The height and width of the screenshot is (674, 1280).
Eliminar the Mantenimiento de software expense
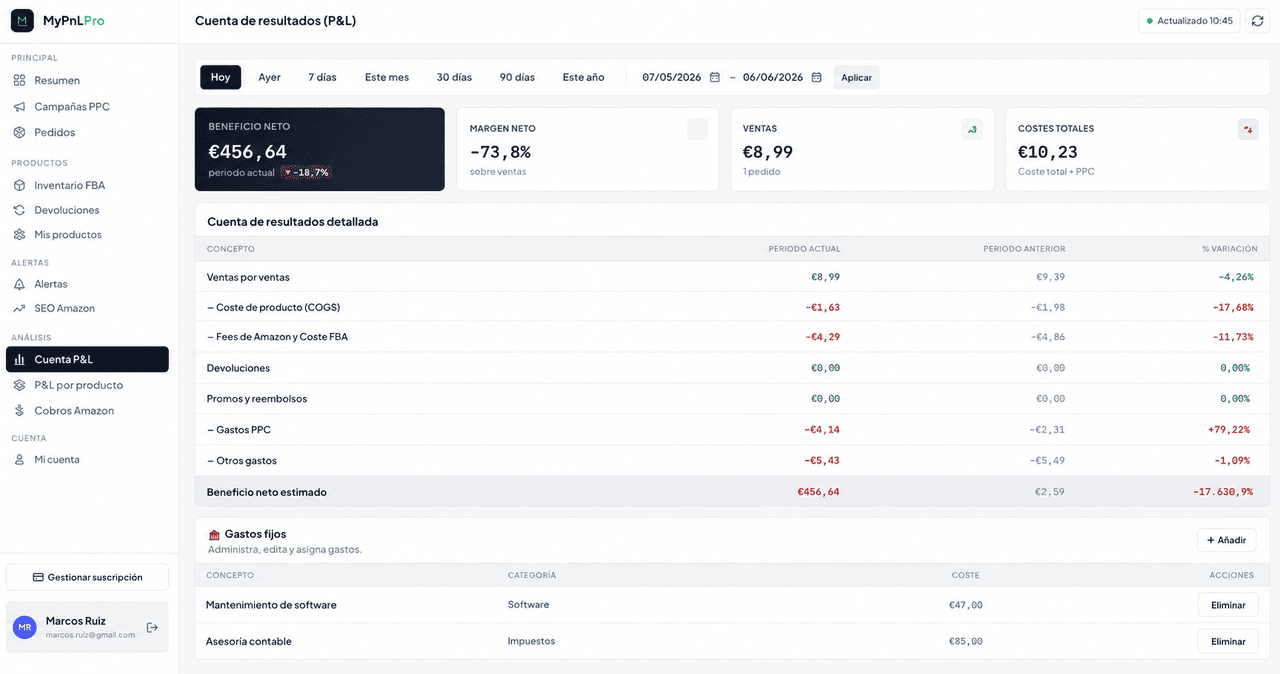point(1228,605)
